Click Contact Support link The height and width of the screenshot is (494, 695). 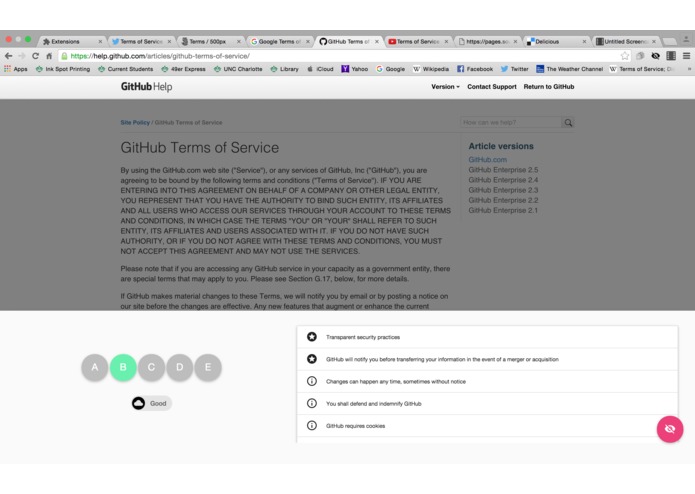click(492, 87)
